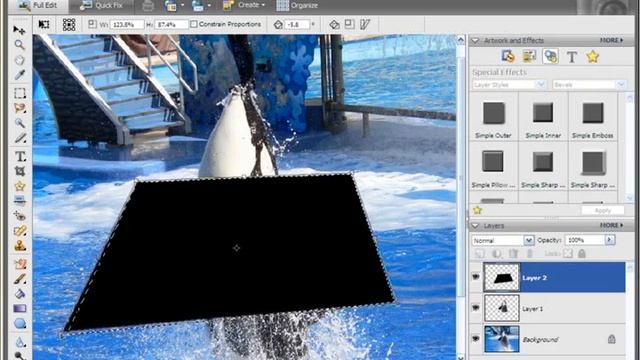This screenshot has height=360, width=640.
Task: Switch to the Full Edit tab
Action: [38, 5]
